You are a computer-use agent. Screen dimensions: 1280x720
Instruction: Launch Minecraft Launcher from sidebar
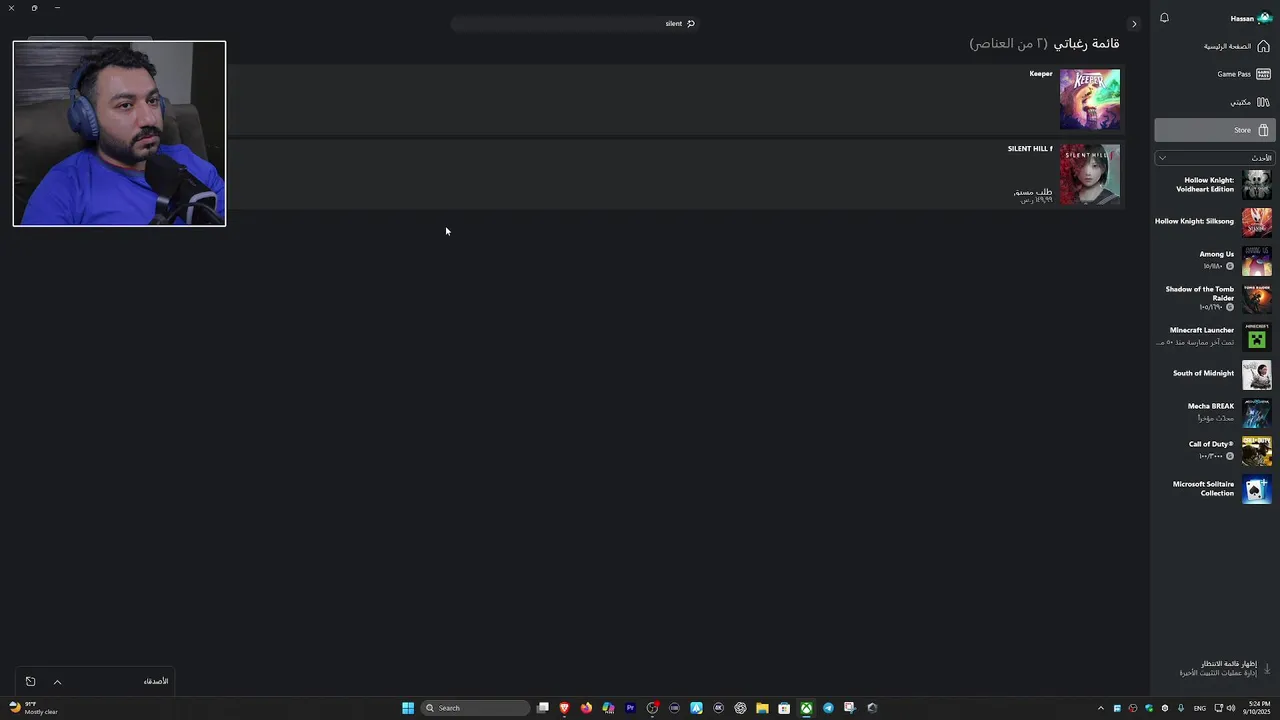tap(1214, 336)
